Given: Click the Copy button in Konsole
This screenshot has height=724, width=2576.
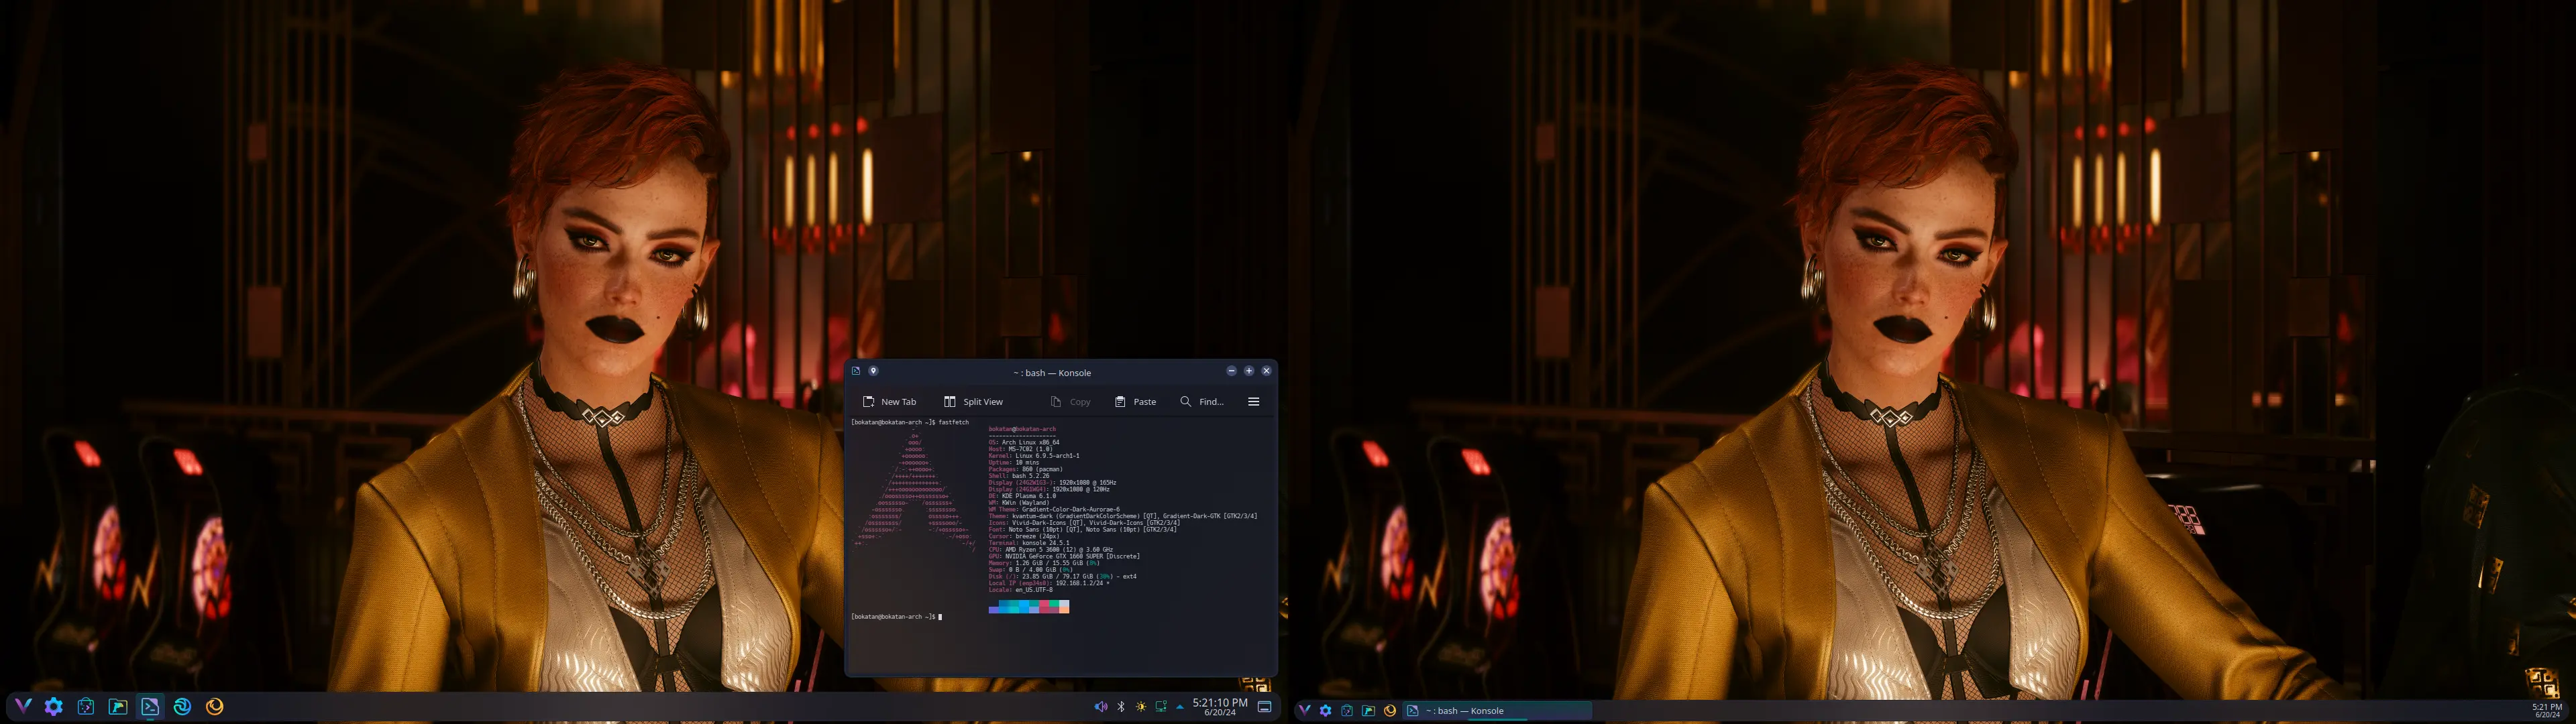Looking at the screenshot, I should tap(1070, 402).
